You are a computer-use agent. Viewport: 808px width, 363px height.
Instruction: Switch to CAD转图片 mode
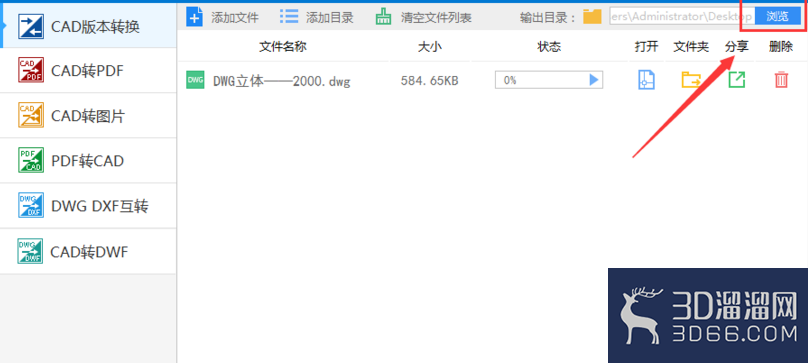coord(88,116)
